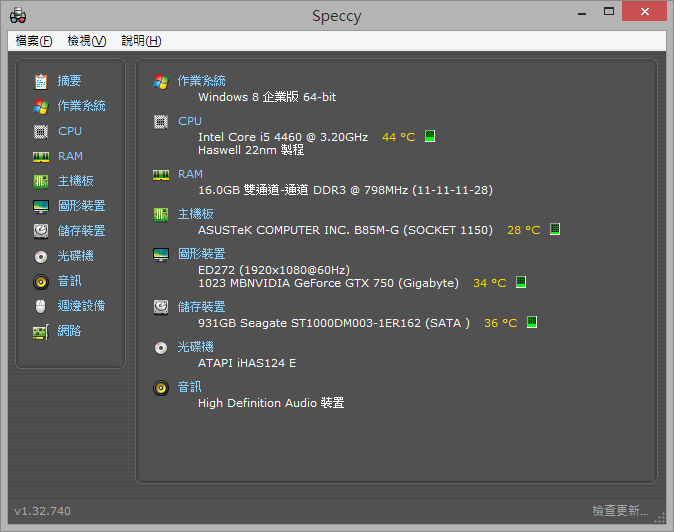Open 作業系統 heading link in summary
This screenshot has height=532, width=674.
202,81
